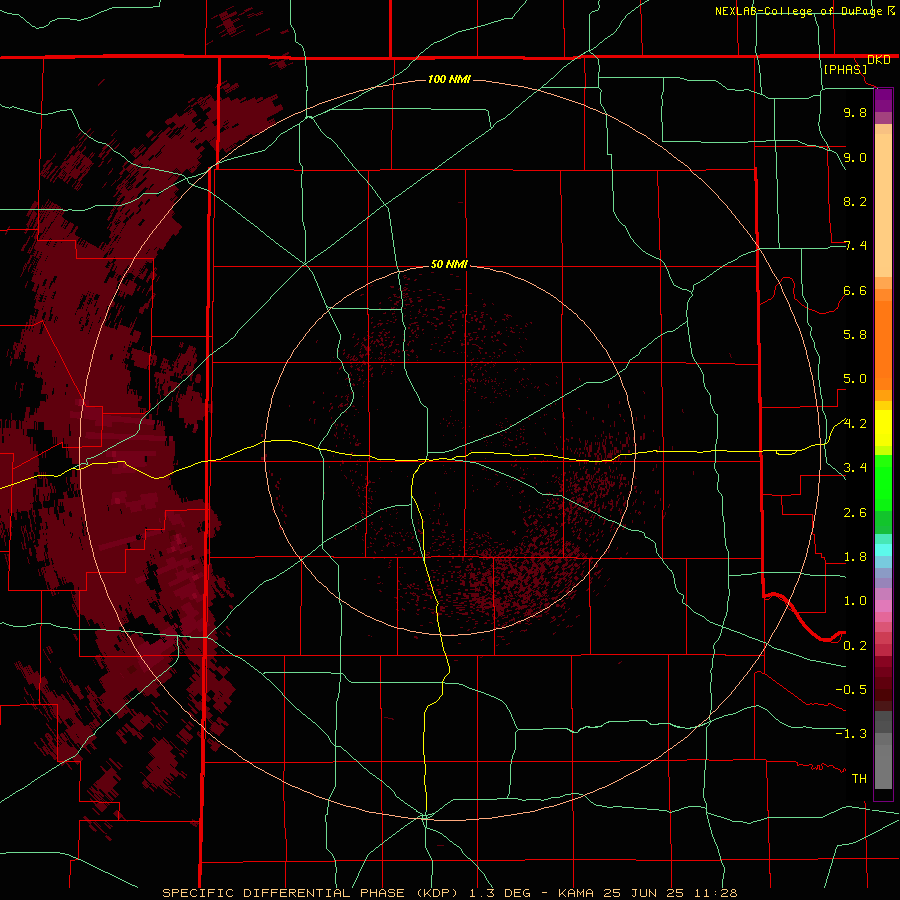
Task: Click the 1.8 value on the color scale
Action: coord(855,557)
